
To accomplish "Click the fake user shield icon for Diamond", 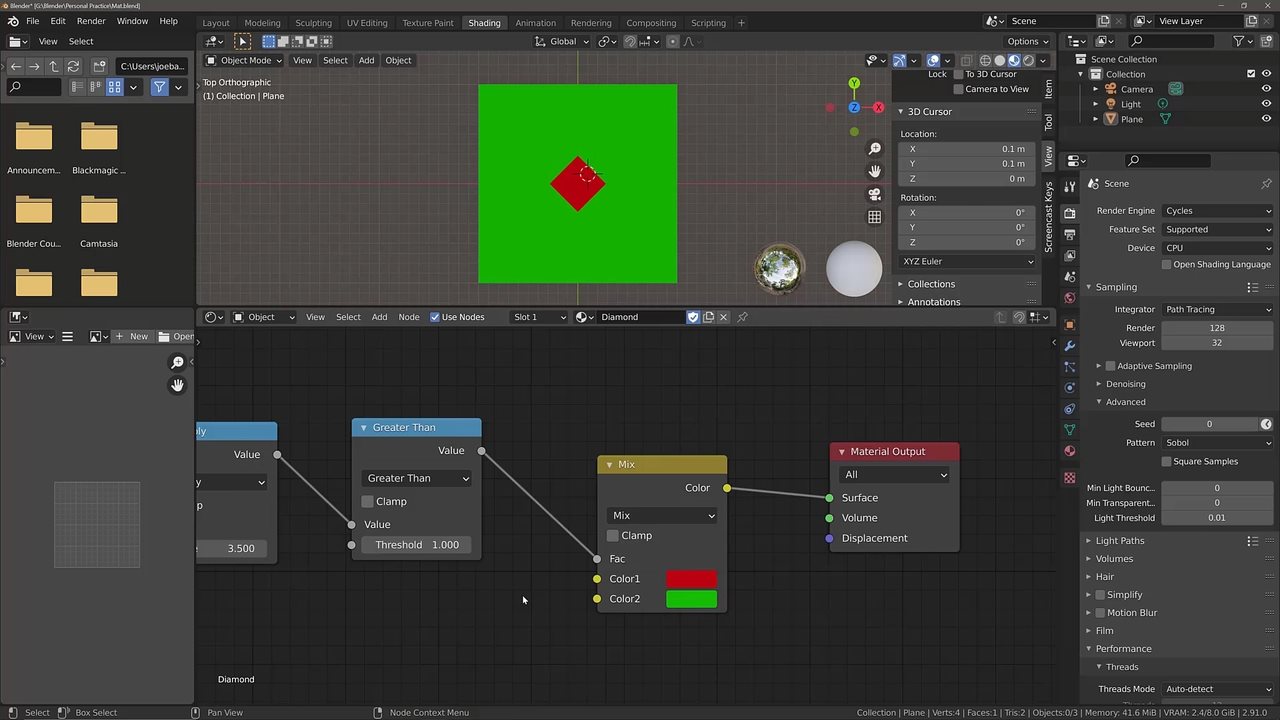I will click(x=693, y=317).
